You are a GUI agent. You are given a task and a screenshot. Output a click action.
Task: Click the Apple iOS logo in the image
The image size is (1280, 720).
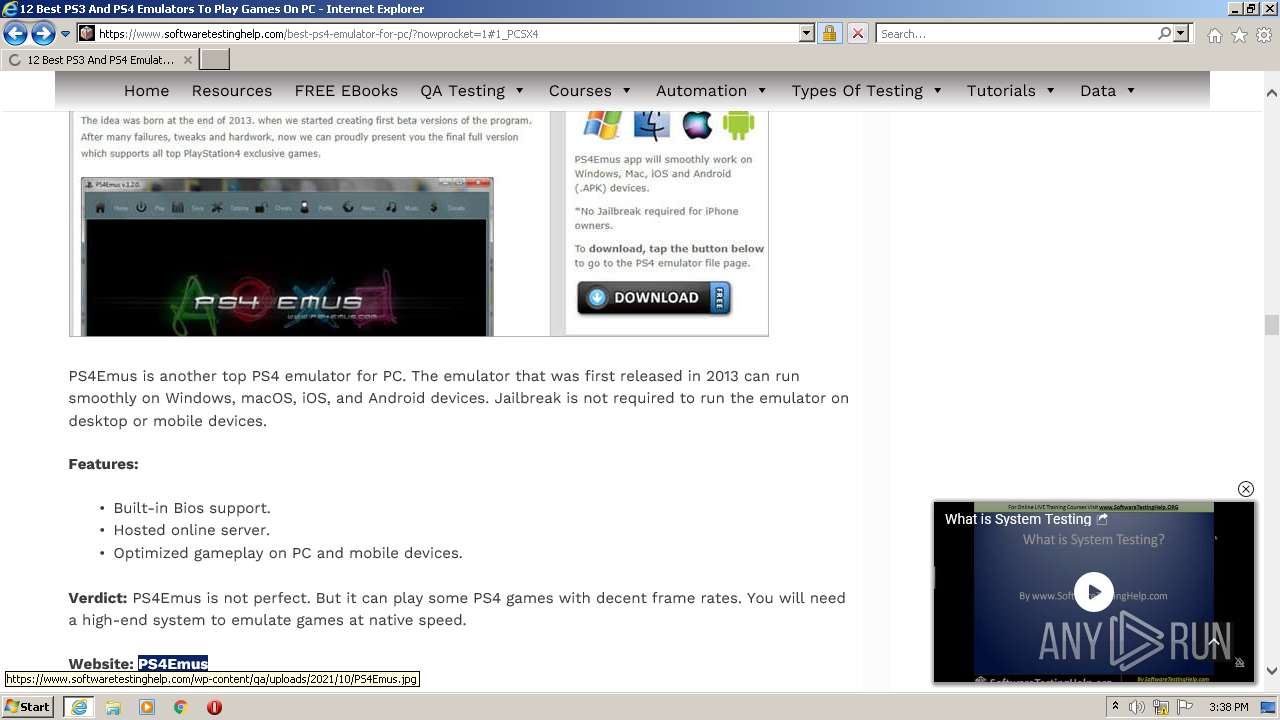696,125
